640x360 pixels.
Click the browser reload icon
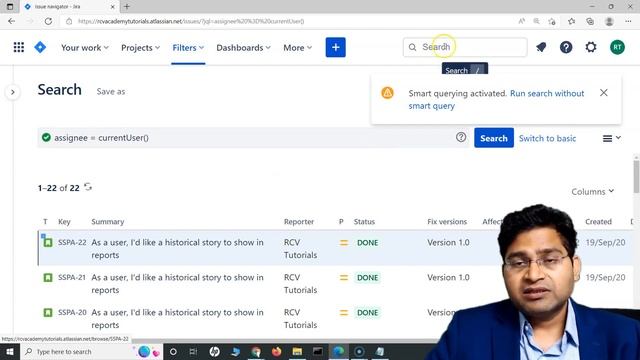tap(48, 21)
